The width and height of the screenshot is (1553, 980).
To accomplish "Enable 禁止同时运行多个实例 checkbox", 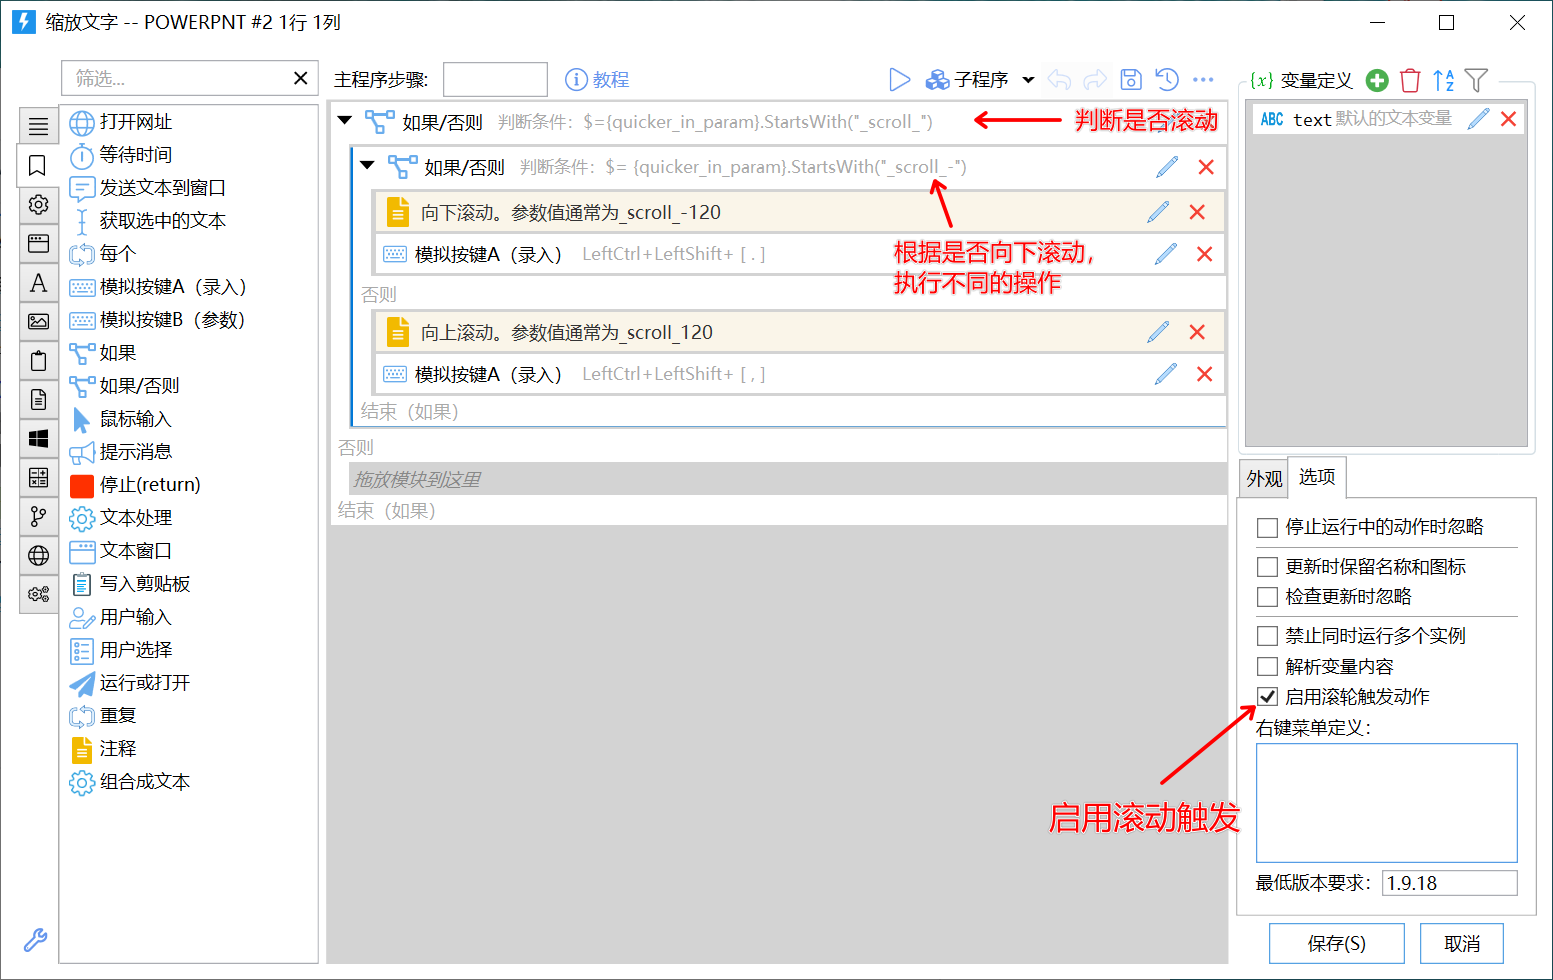I will 1267,636.
